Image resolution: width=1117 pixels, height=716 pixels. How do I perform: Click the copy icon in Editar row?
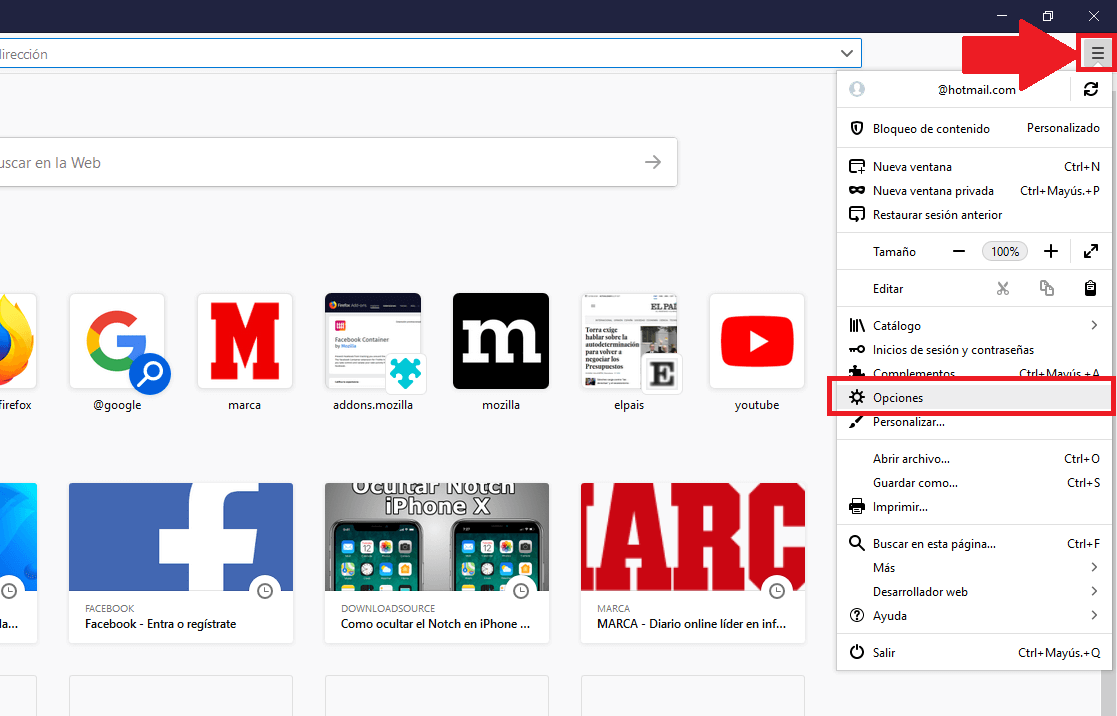pyautogui.click(x=1046, y=289)
